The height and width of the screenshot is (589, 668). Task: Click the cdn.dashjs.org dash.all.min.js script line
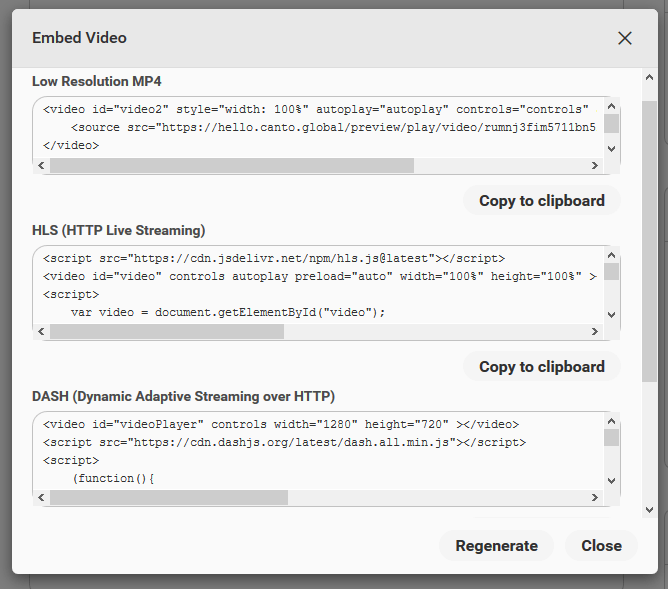click(284, 442)
